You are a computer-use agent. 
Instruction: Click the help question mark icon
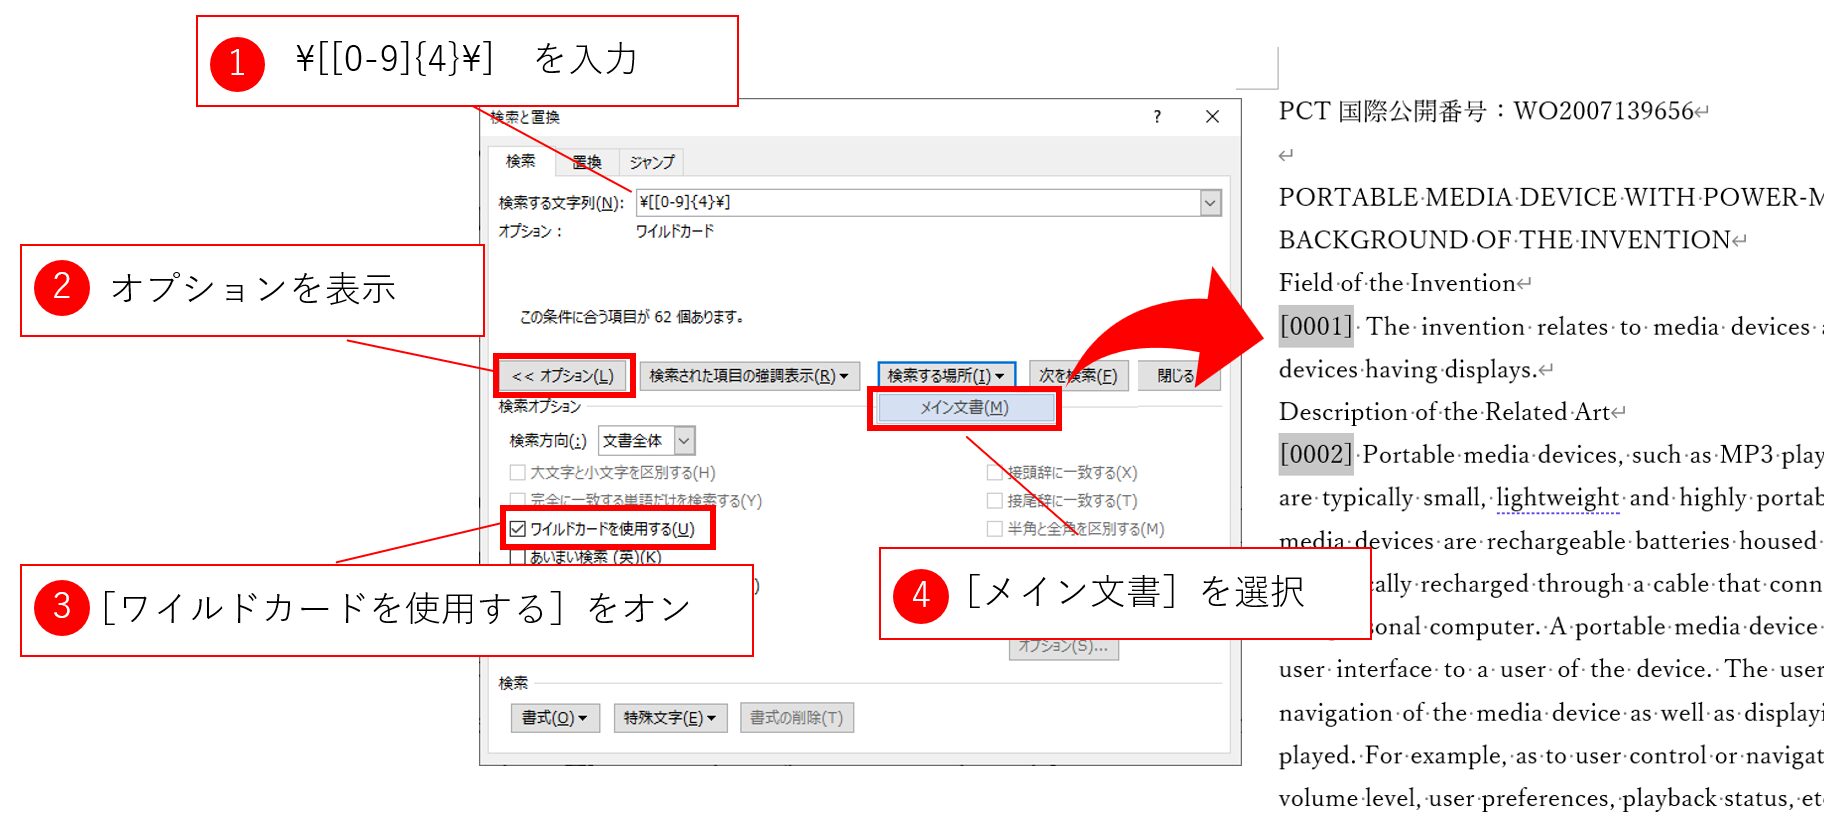coord(1157,117)
